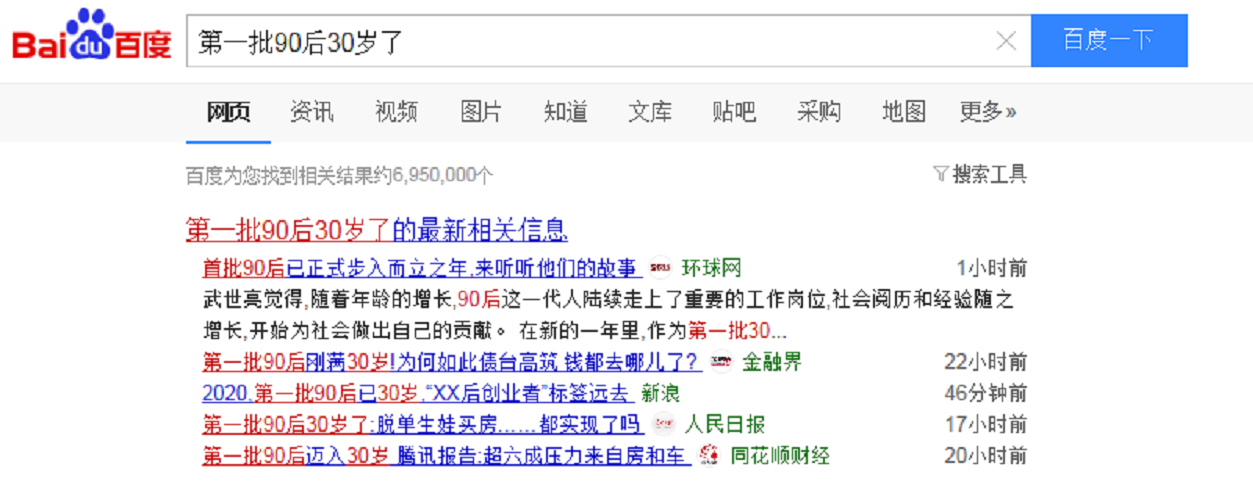
Task: Open article 第一批90后迈入30岁 腾讯报告
Action: coord(447,456)
